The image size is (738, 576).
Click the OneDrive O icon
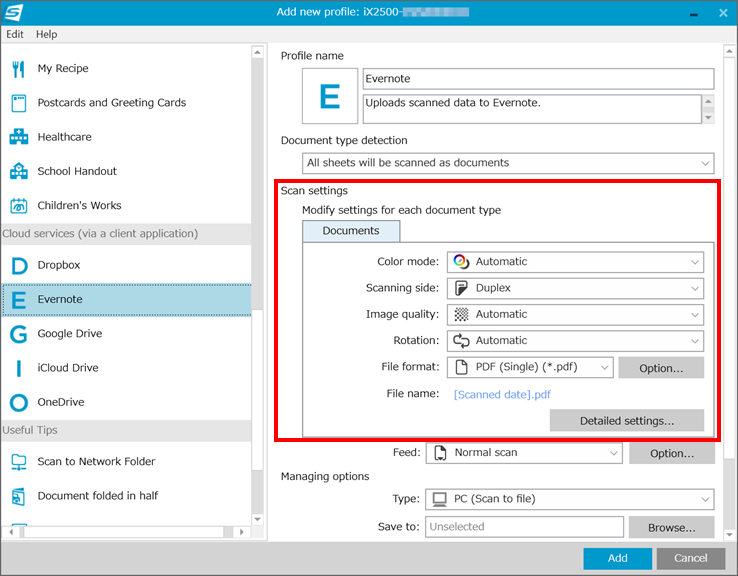pos(18,403)
